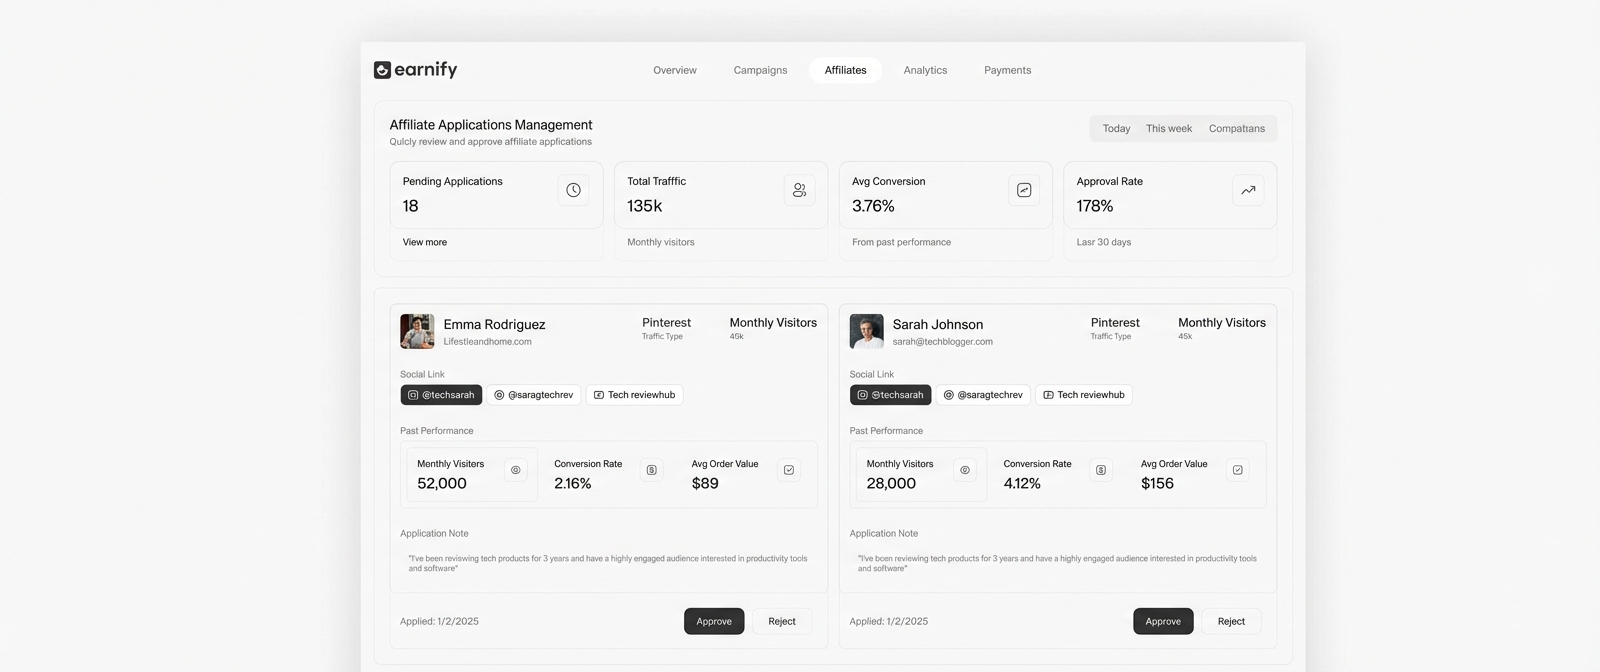Open the Campaigns tab
Screen dimensions: 1600x672
760,70
